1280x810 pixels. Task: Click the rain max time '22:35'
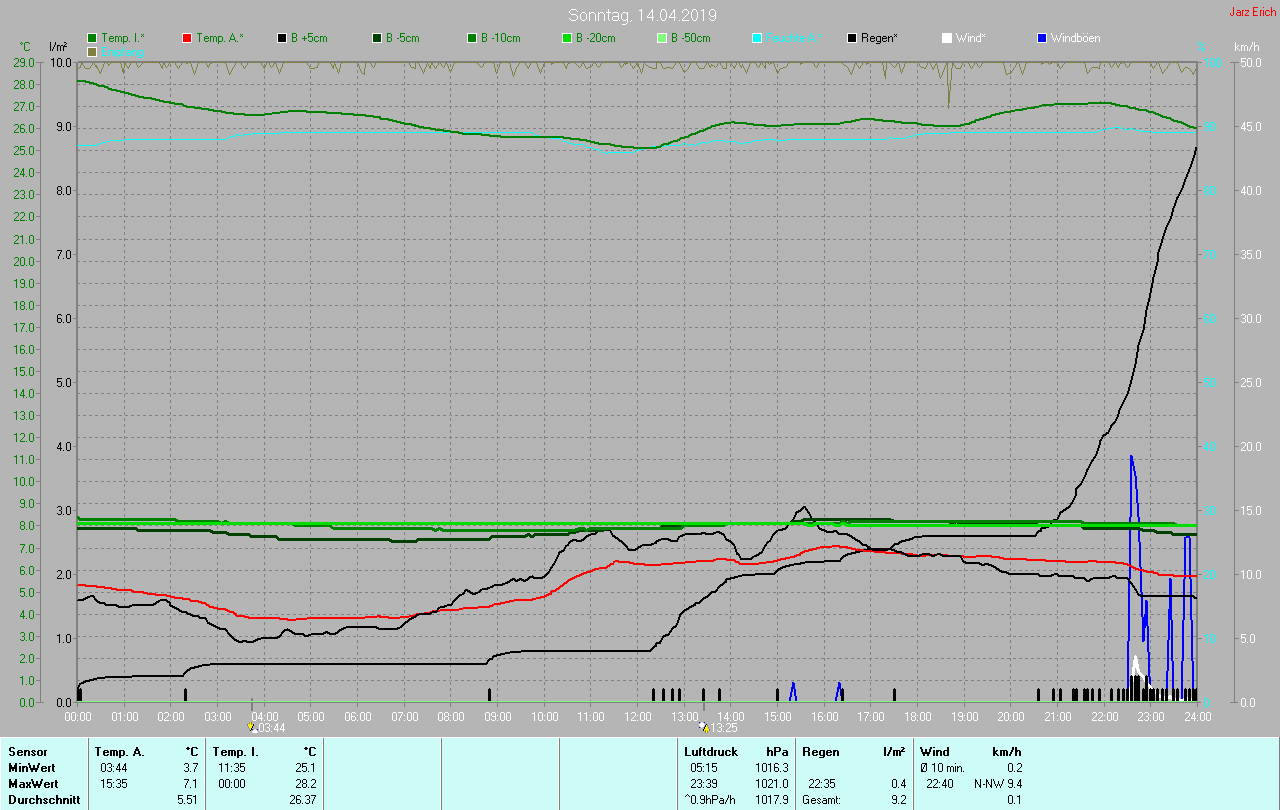[823, 783]
